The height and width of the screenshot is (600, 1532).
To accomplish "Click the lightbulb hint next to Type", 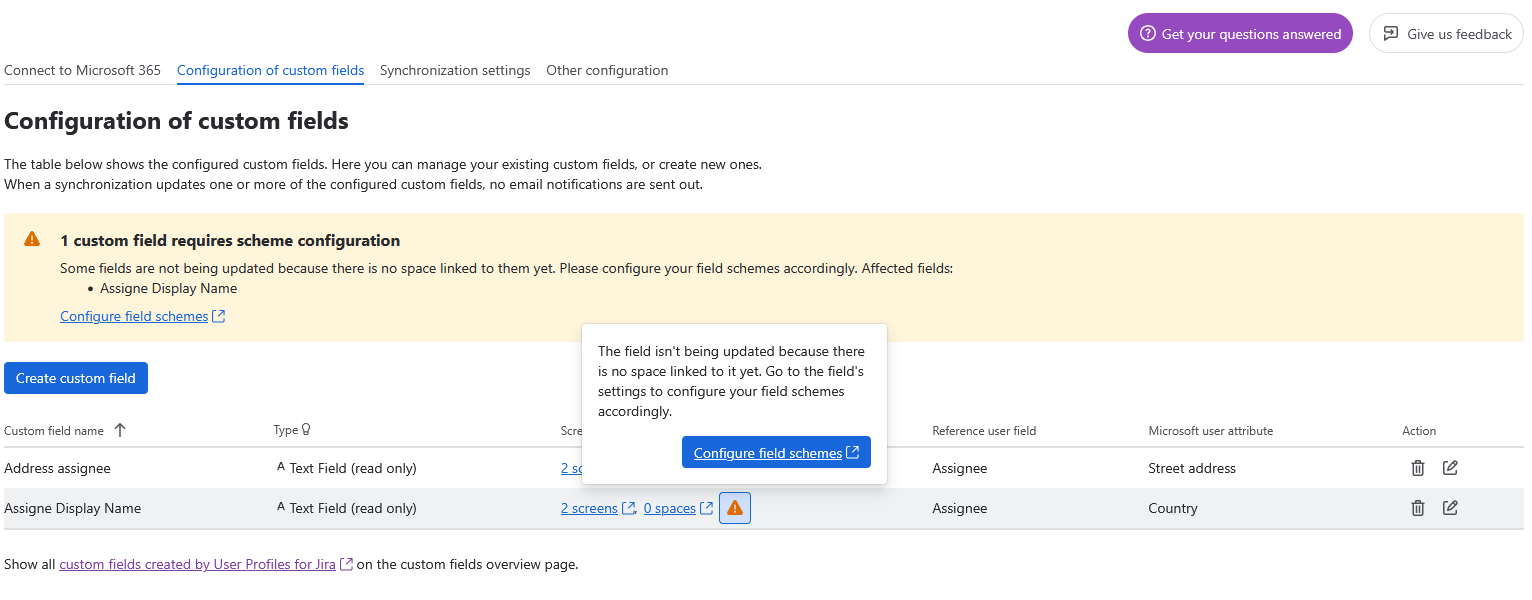I will [x=306, y=430].
